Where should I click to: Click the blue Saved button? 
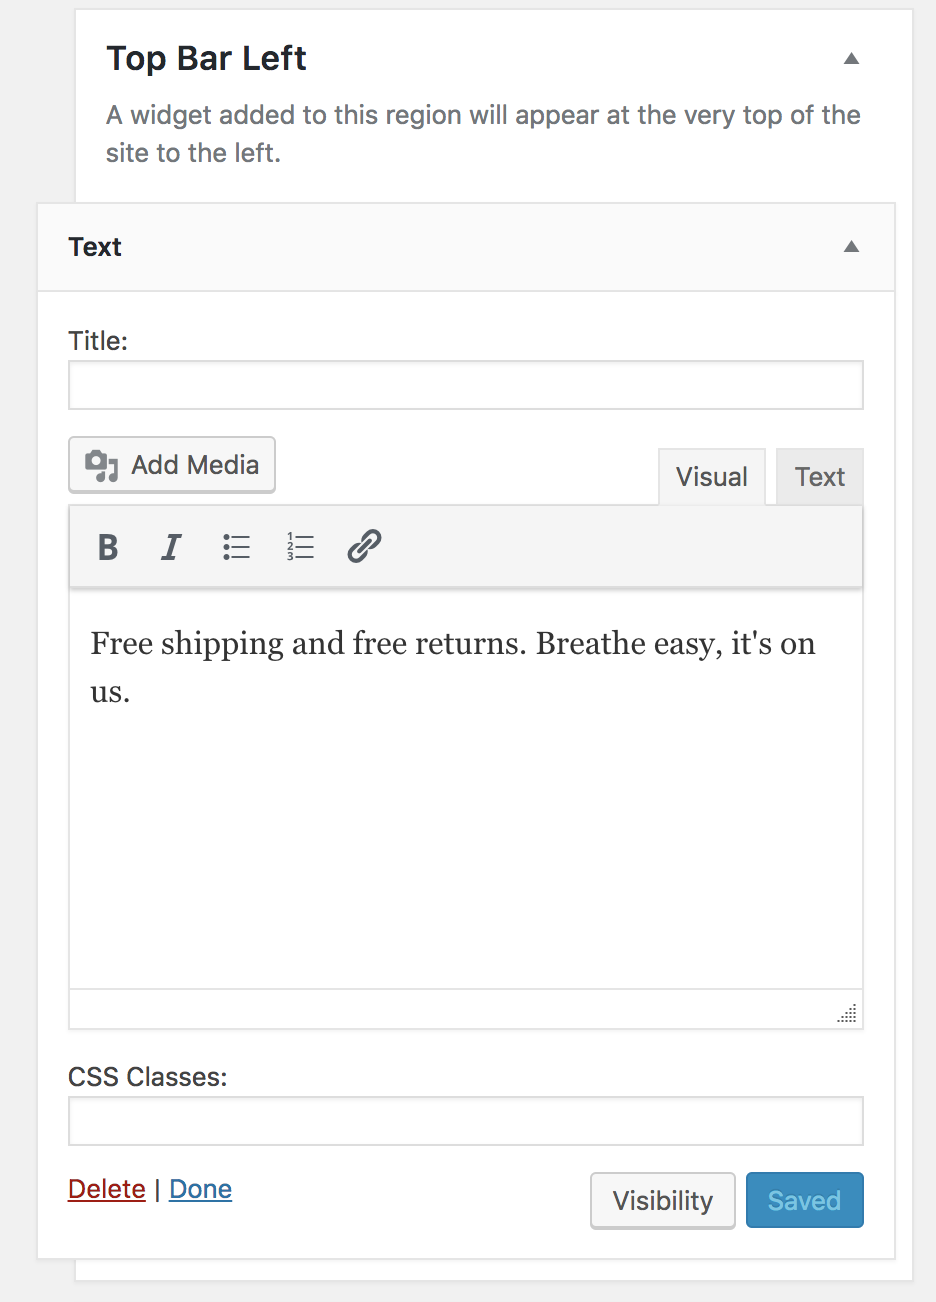point(805,1200)
